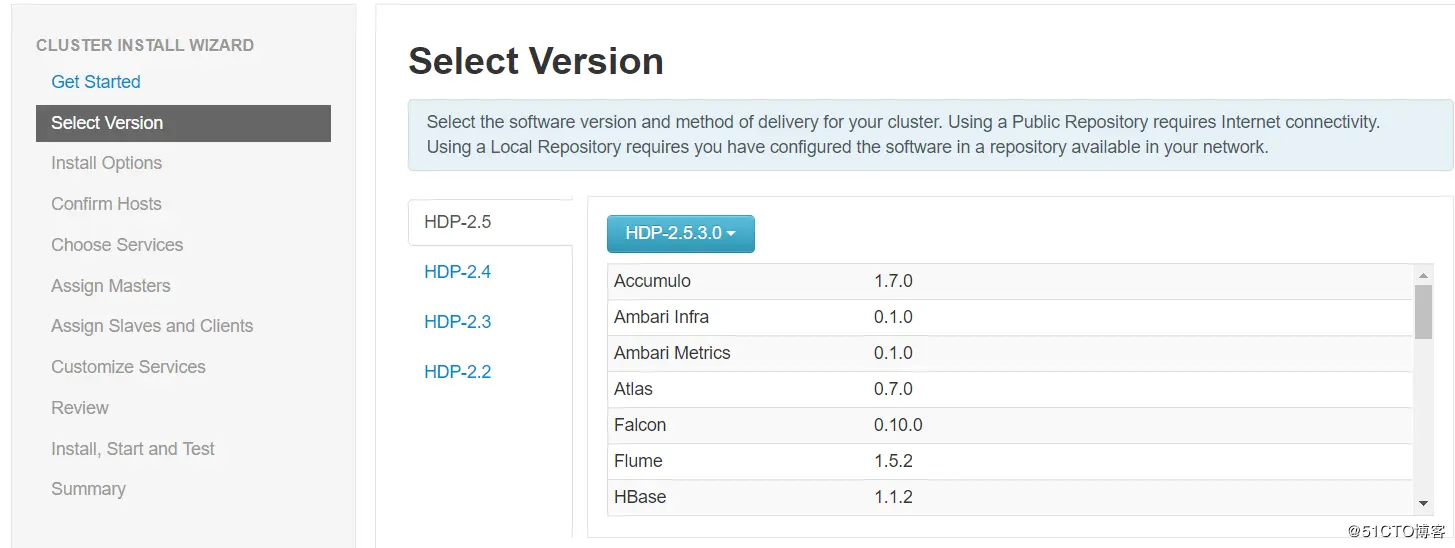Click the scroll down arrow of services list
This screenshot has height=548, width=1455.
click(x=1424, y=504)
